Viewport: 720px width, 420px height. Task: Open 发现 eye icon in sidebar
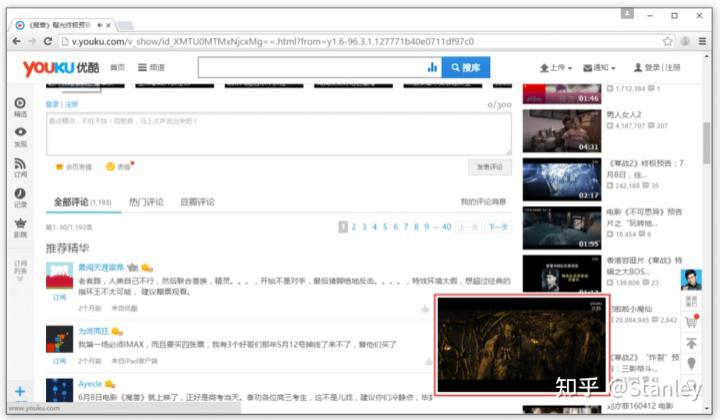(20, 136)
